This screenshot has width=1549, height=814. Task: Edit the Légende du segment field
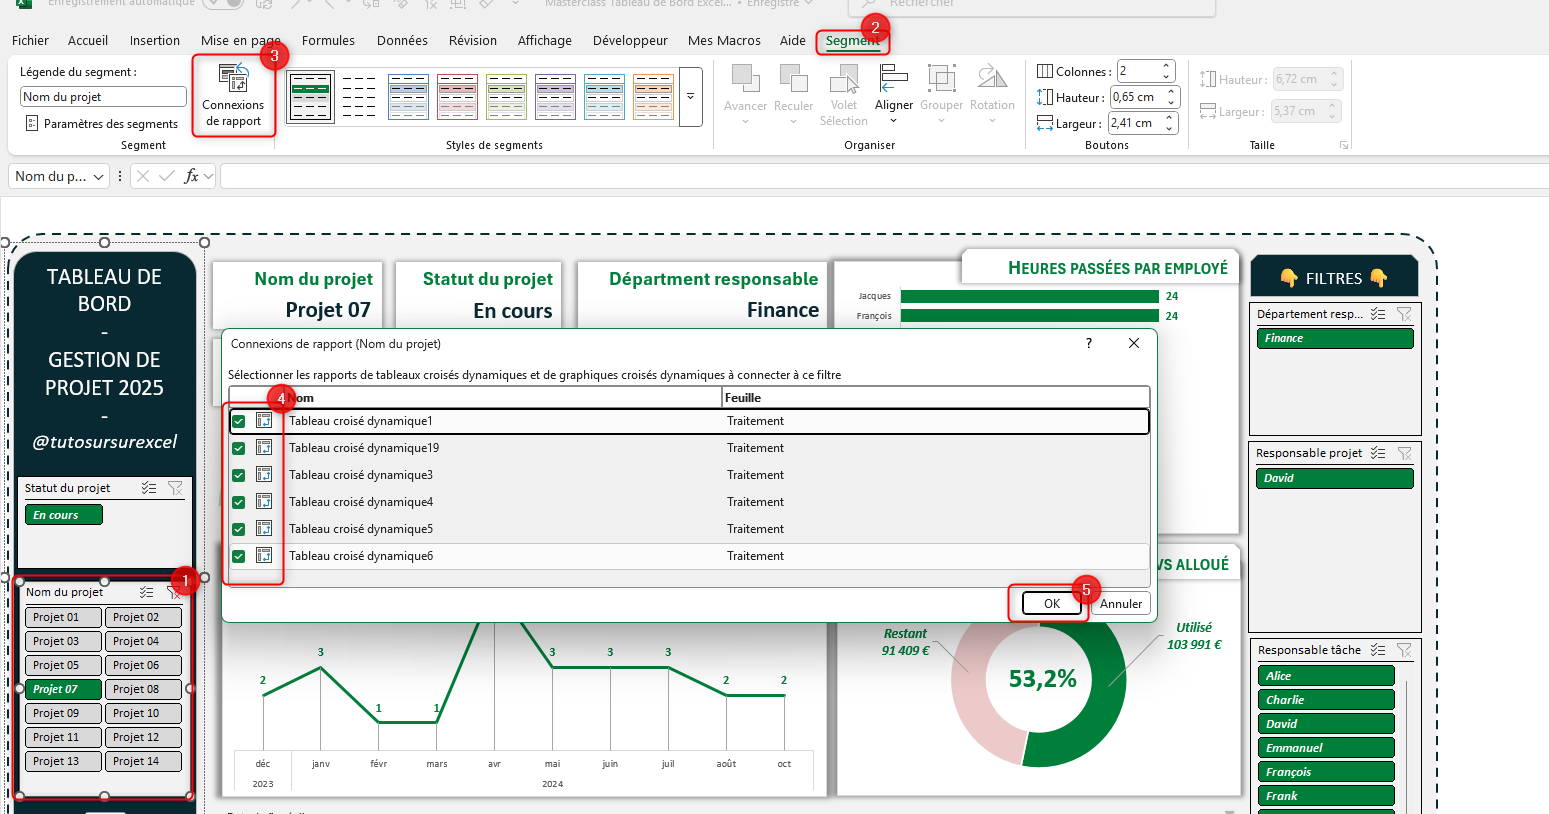[x=103, y=97]
